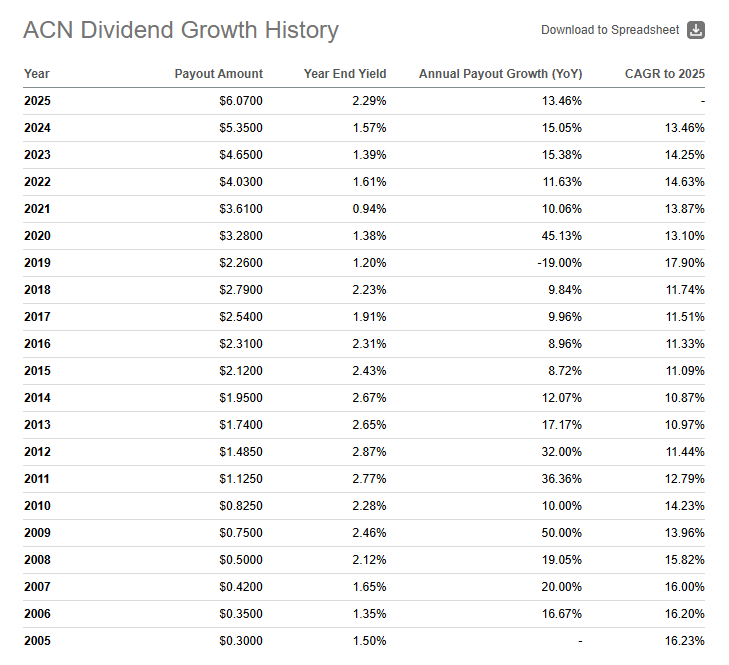Click the 16.67% annual payout growth
The width and height of the screenshot is (729, 665).
(562, 613)
